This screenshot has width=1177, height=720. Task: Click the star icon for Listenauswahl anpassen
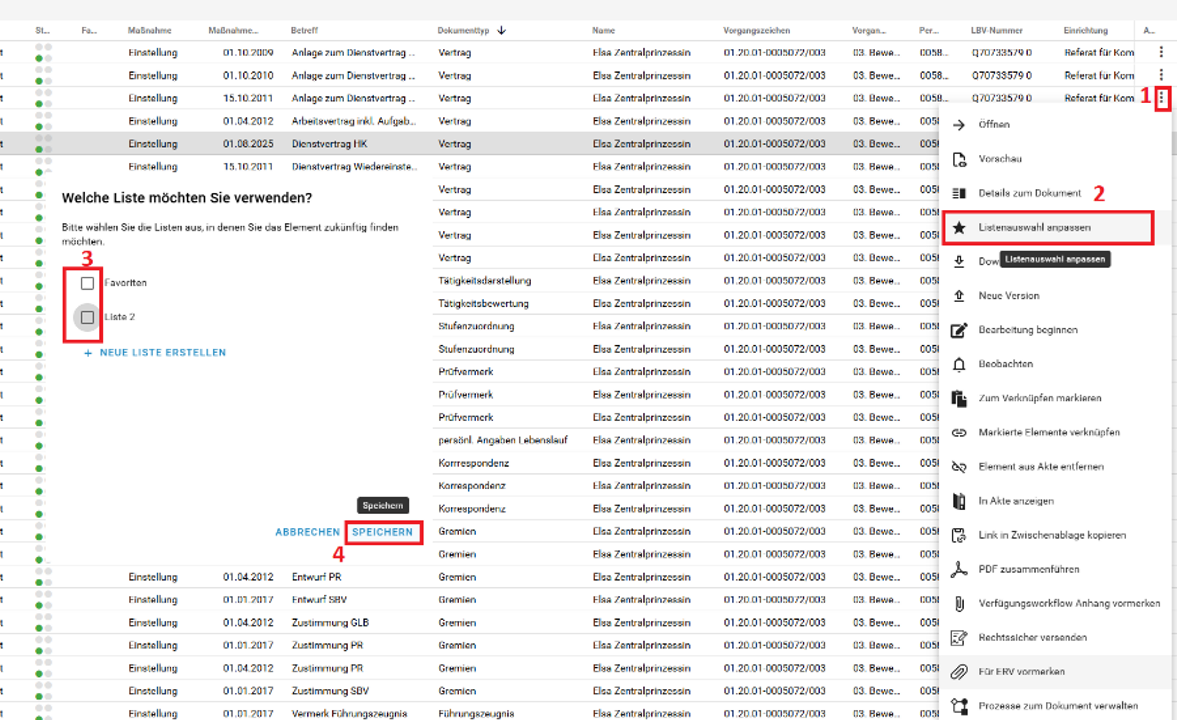click(959, 228)
